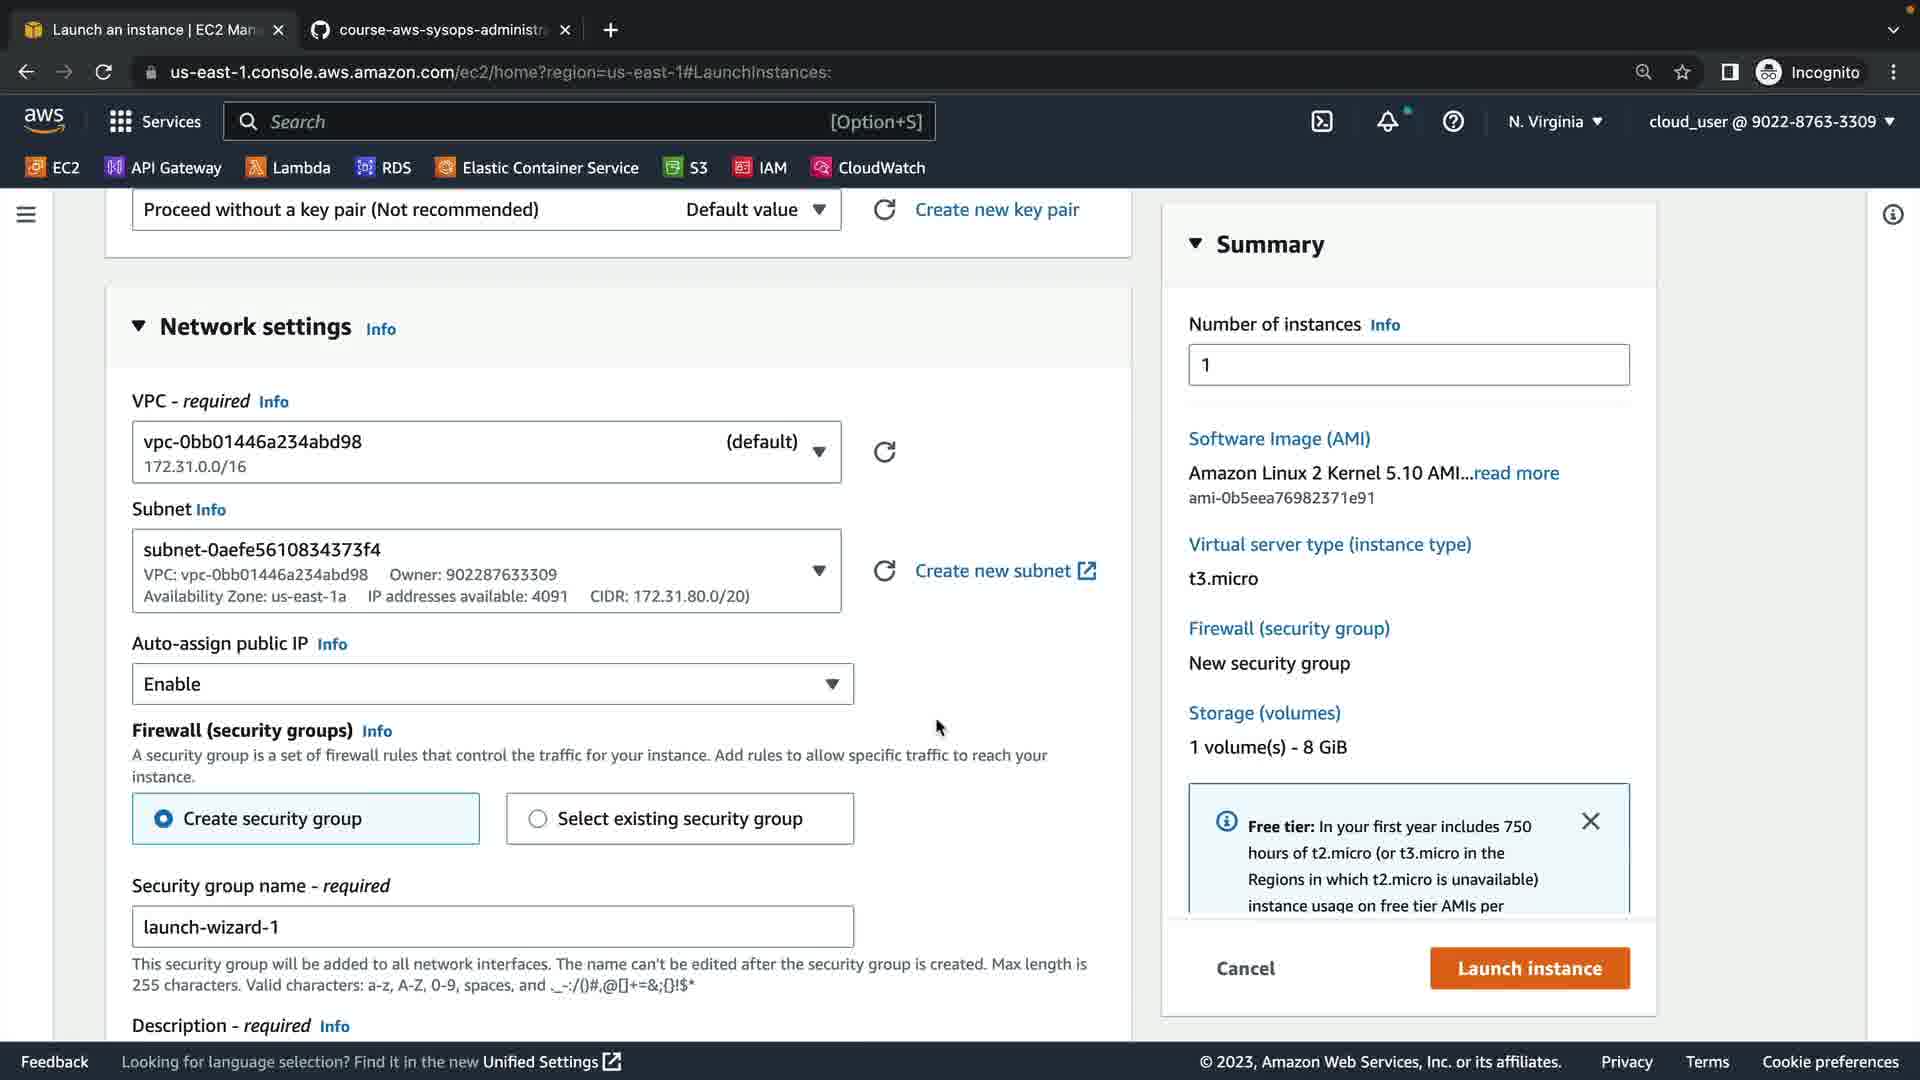This screenshot has width=1920, height=1080.
Task: Collapse the Summary panel
Action: click(x=1195, y=244)
